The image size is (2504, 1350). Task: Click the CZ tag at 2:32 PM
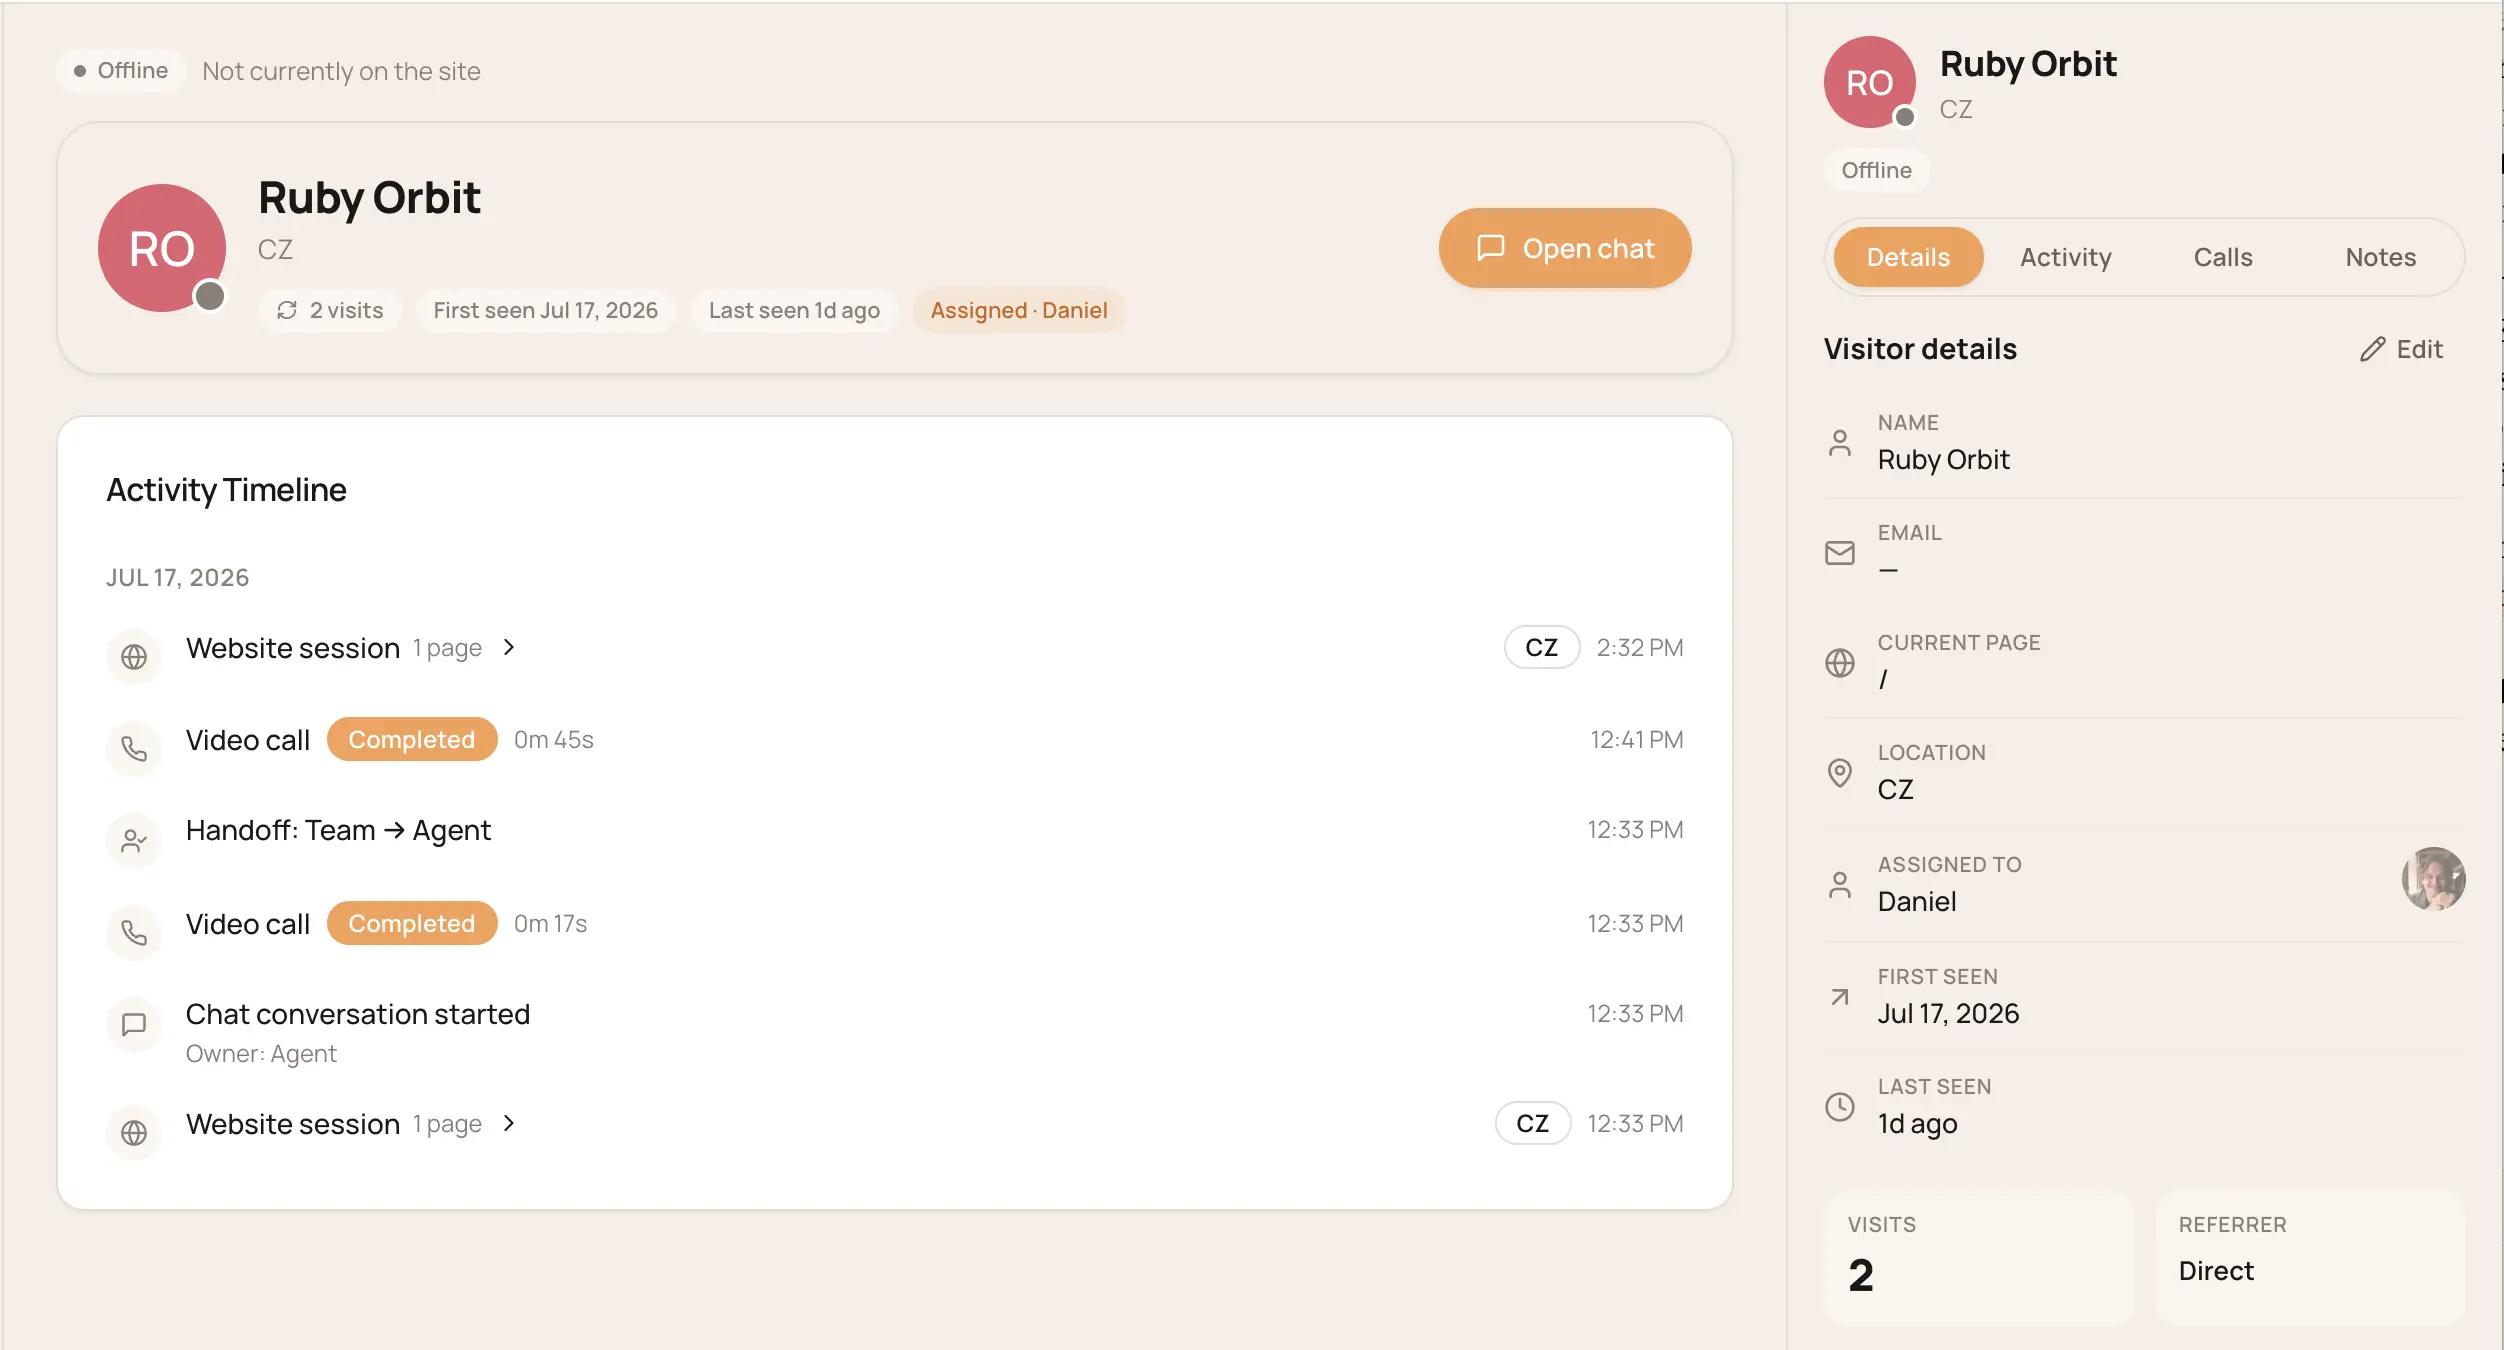[x=1541, y=647]
